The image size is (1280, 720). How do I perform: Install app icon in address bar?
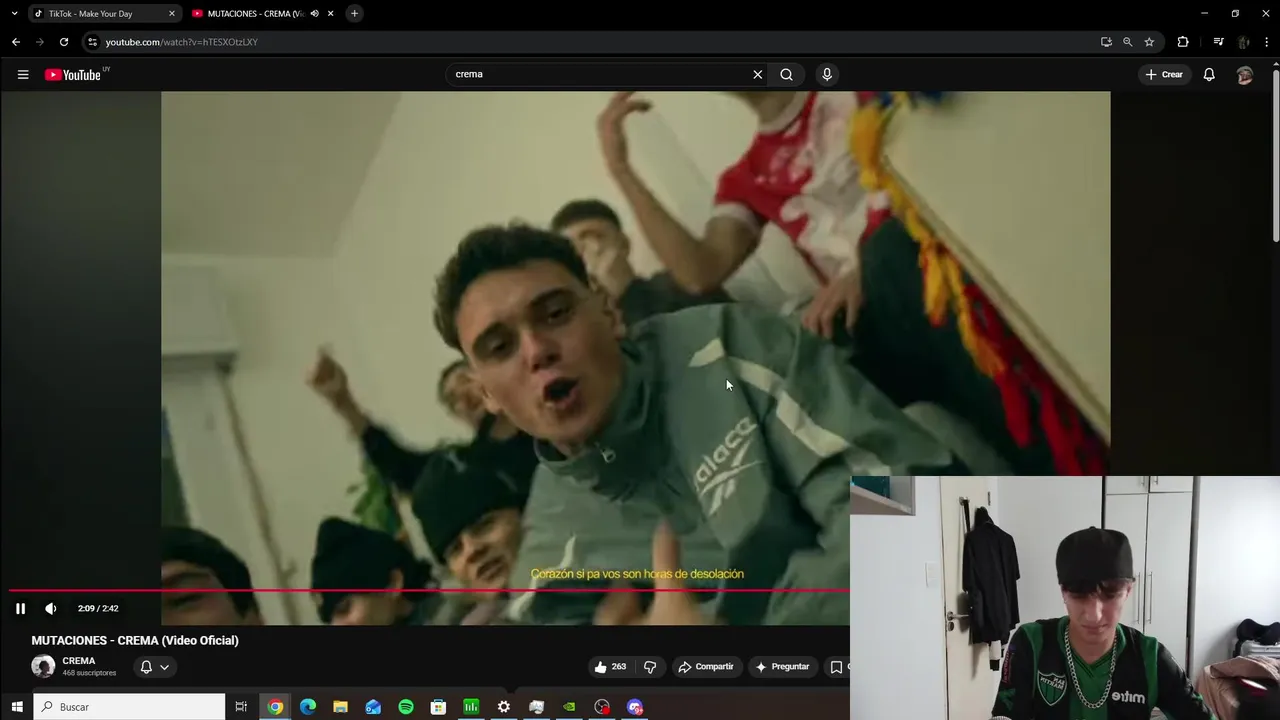pyautogui.click(x=1106, y=42)
